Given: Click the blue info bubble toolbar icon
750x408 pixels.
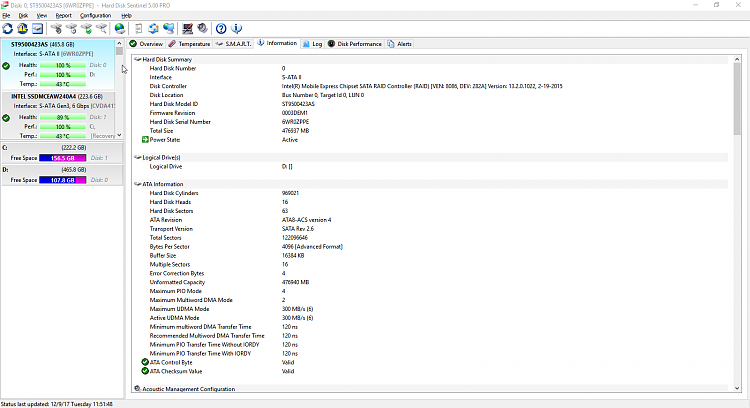Looking at the screenshot, I should [x=236, y=29].
